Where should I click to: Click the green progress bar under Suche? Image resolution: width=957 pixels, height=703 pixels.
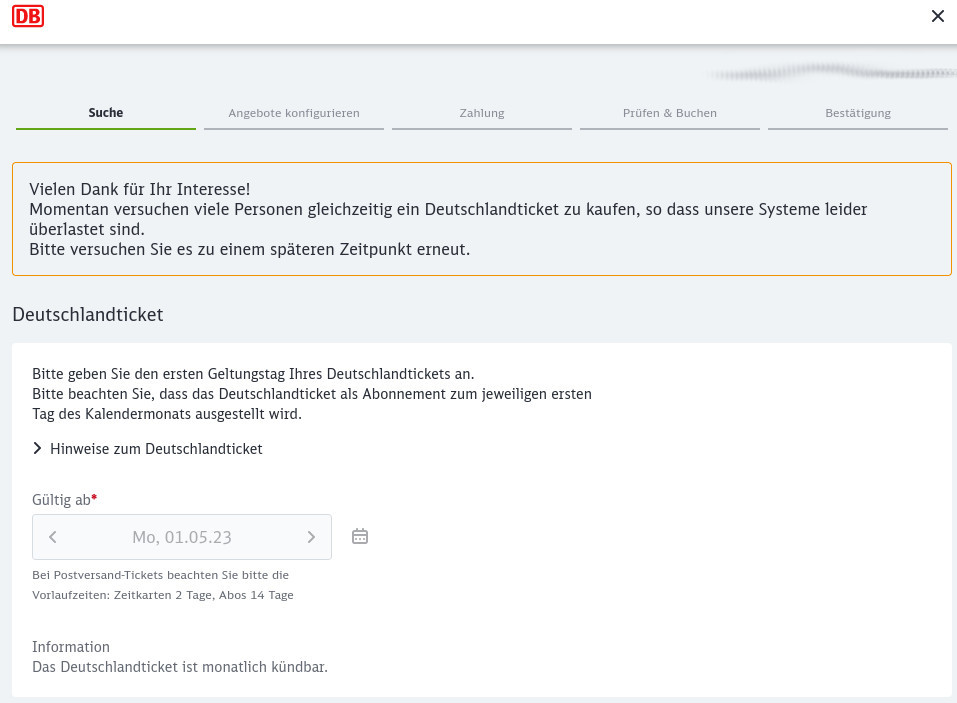click(105, 130)
